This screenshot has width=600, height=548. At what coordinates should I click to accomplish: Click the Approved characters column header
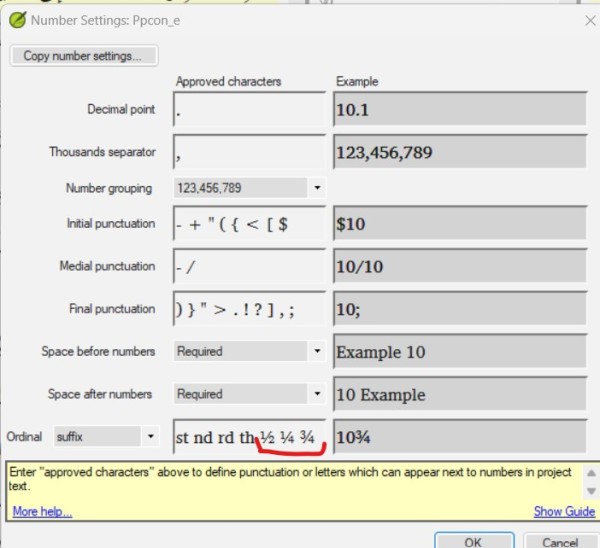click(228, 82)
